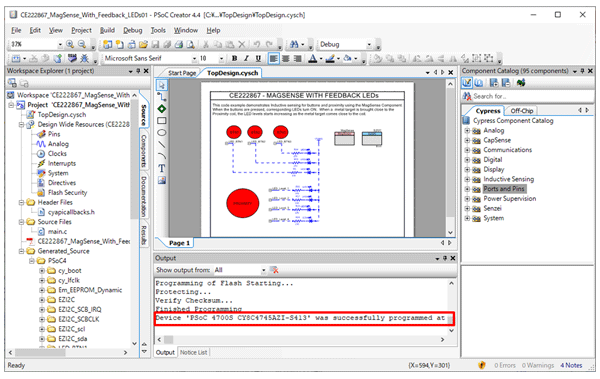Click the green Find Code Example icon in catalog
The image size is (600, 379).
tap(521, 83)
